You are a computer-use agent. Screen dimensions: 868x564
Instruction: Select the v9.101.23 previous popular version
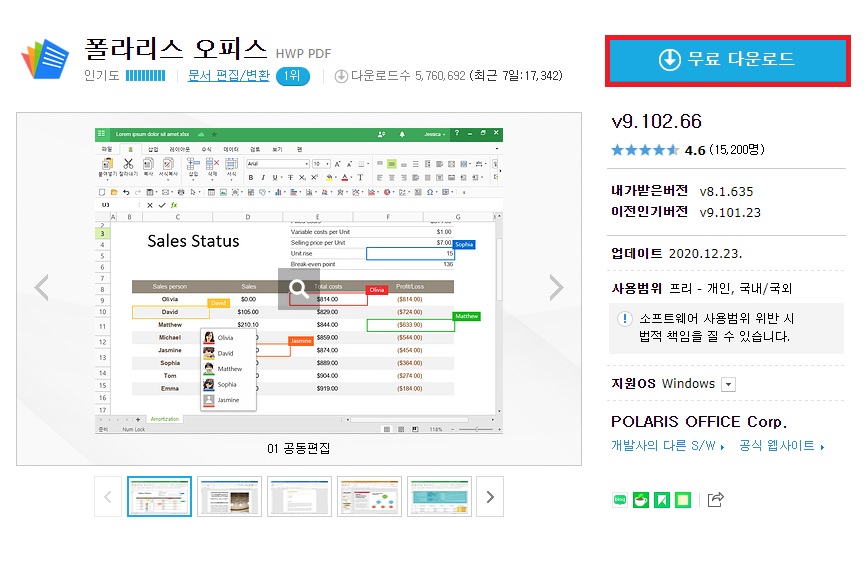[x=730, y=213]
